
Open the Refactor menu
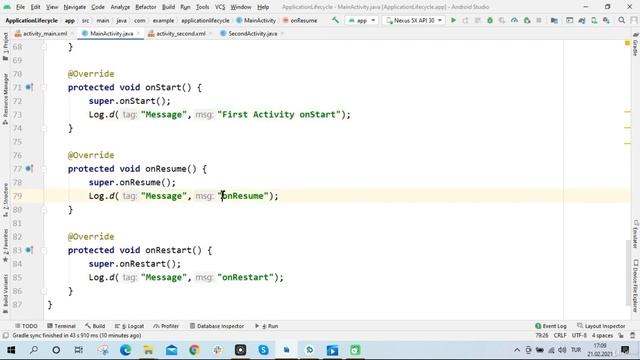(x=146, y=7)
